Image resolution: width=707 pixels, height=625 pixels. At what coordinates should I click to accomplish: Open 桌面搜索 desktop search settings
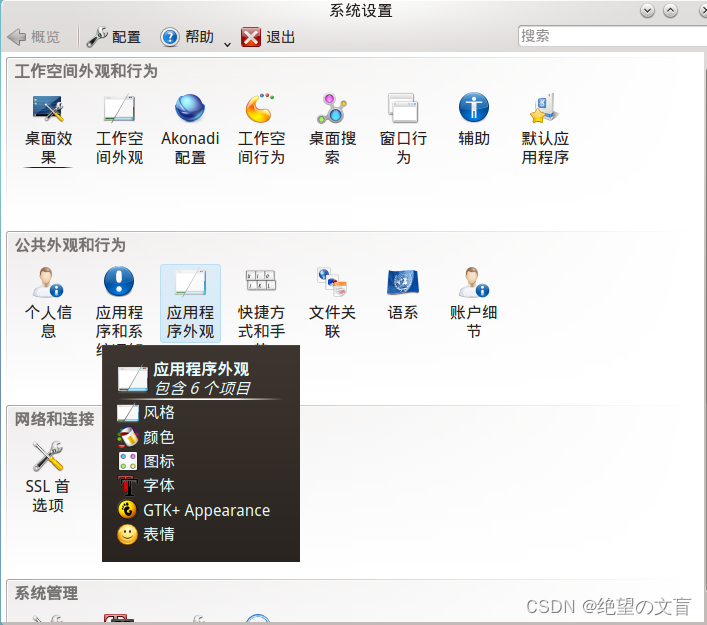[x=332, y=129]
